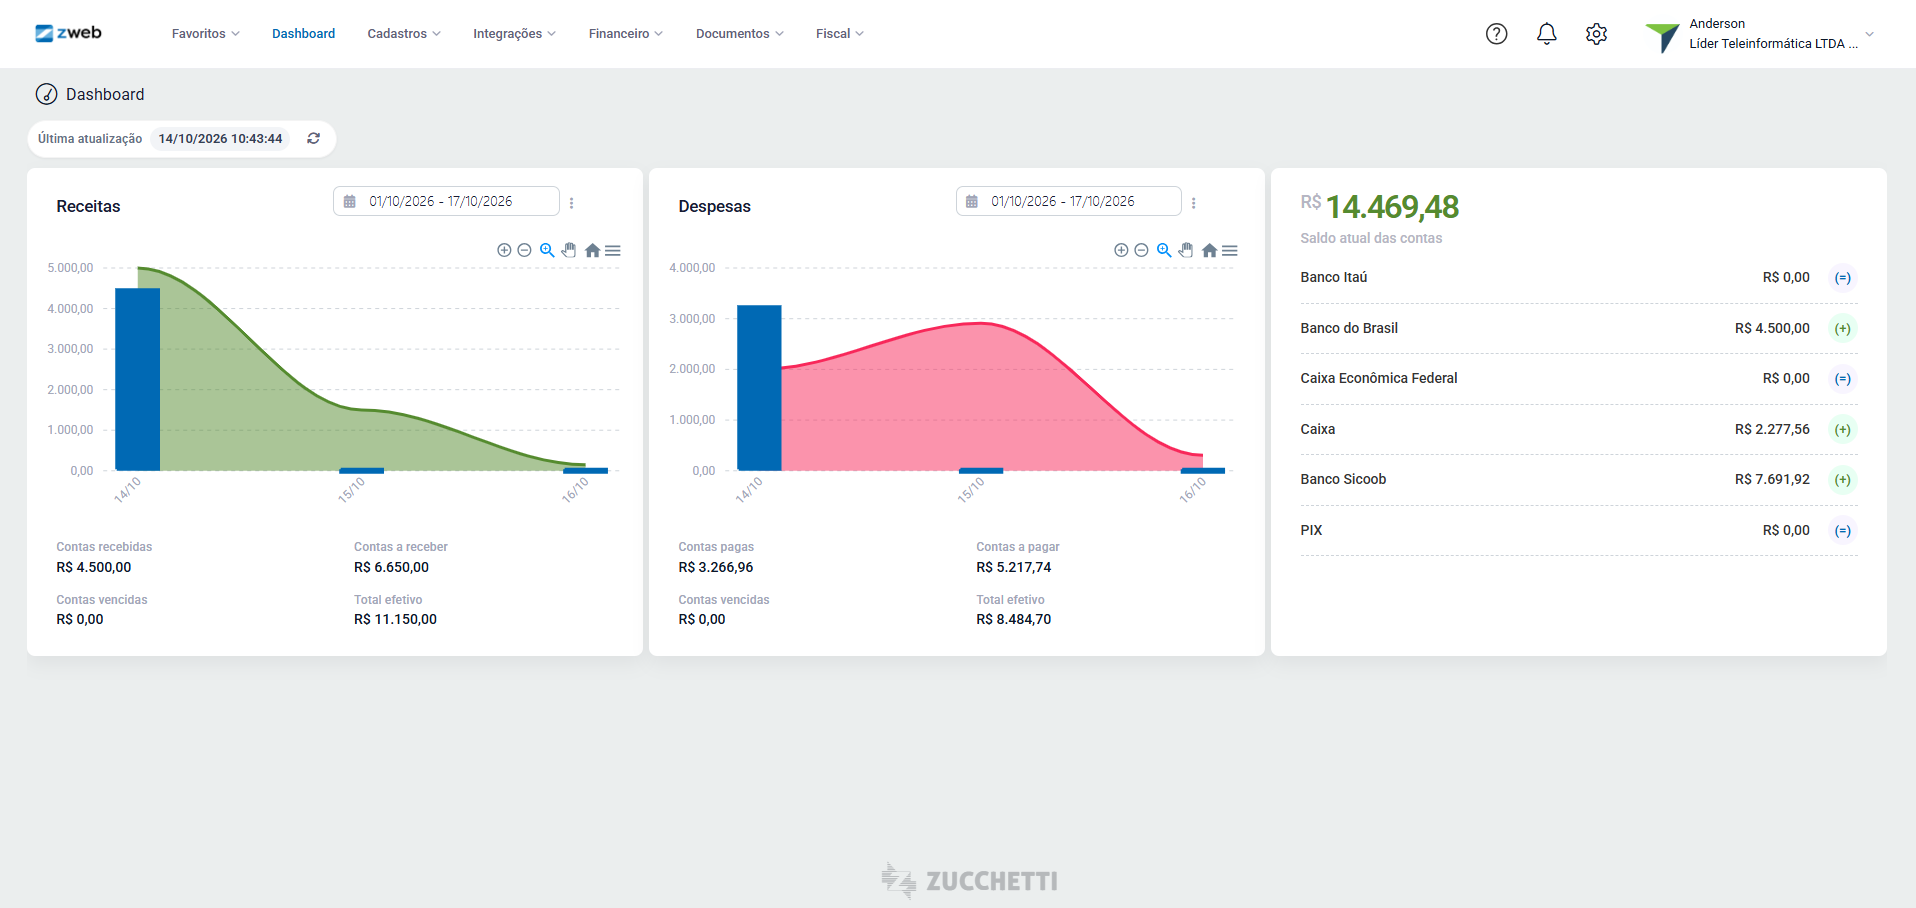Click the total balance R$ 14.469,48
This screenshot has width=1916, height=908.
point(1380,206)
